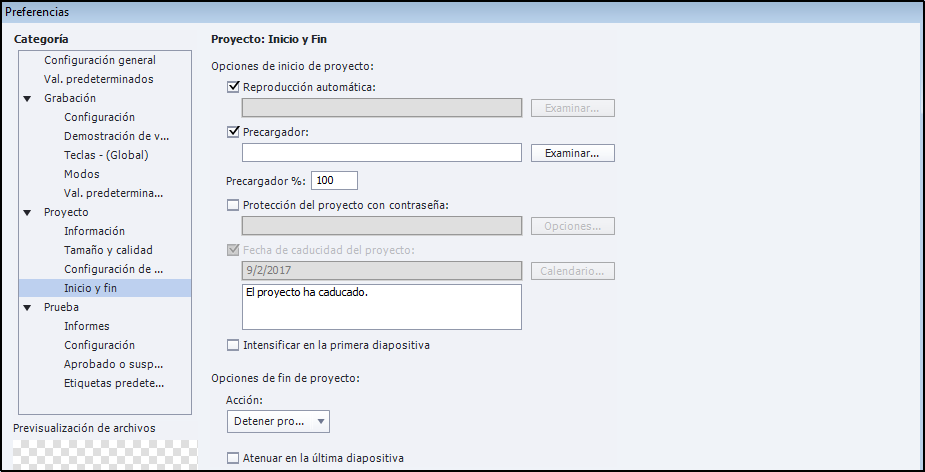Open Informes under Prueba
Screen dimensions: 925x472
(x=87, y=326)
